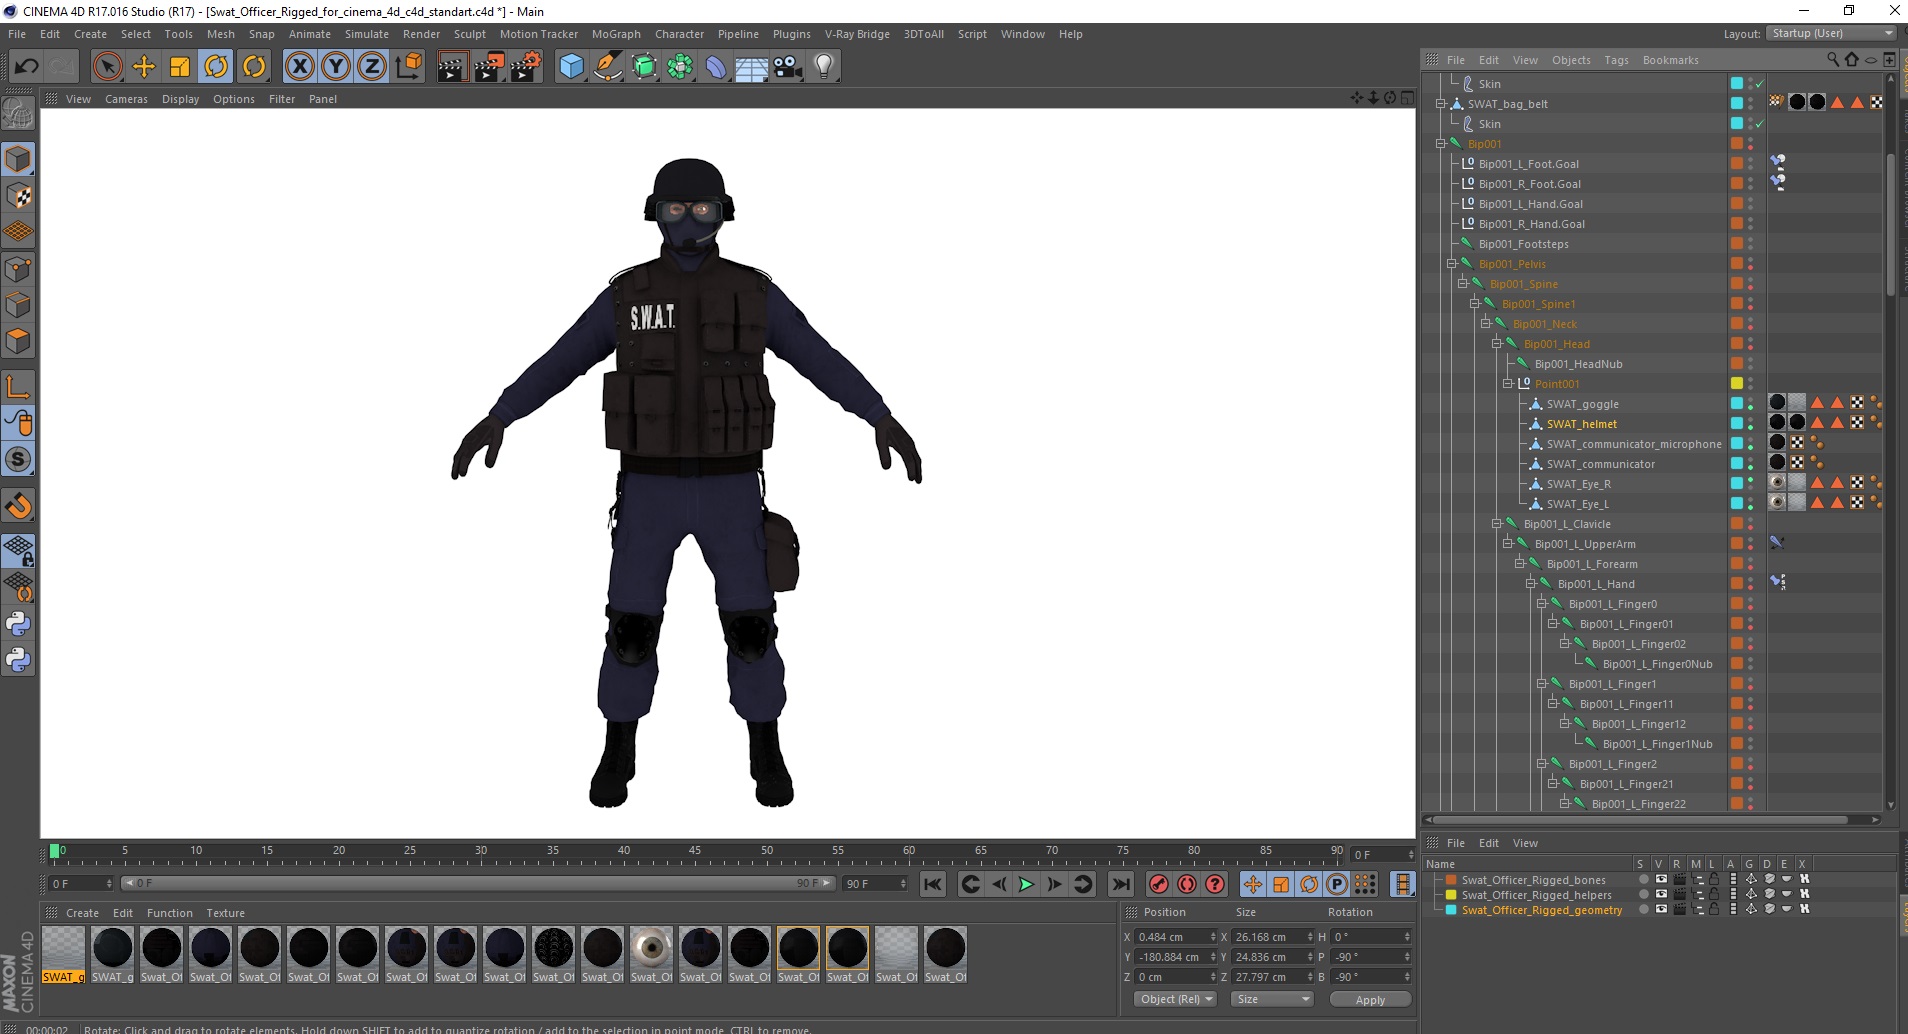Collapse the Bip001_L_Clavicle tree node
This screenshot has width=1908, height=1034.
coord(1497,524)
